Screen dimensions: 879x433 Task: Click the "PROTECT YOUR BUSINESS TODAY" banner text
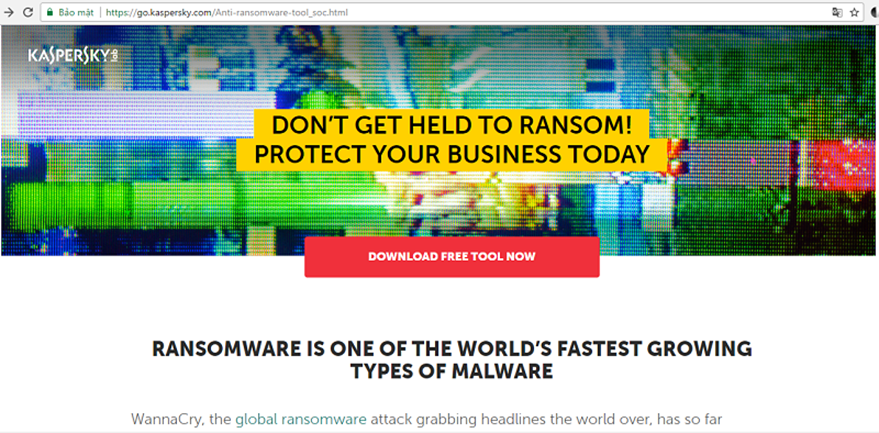(452, 155)
